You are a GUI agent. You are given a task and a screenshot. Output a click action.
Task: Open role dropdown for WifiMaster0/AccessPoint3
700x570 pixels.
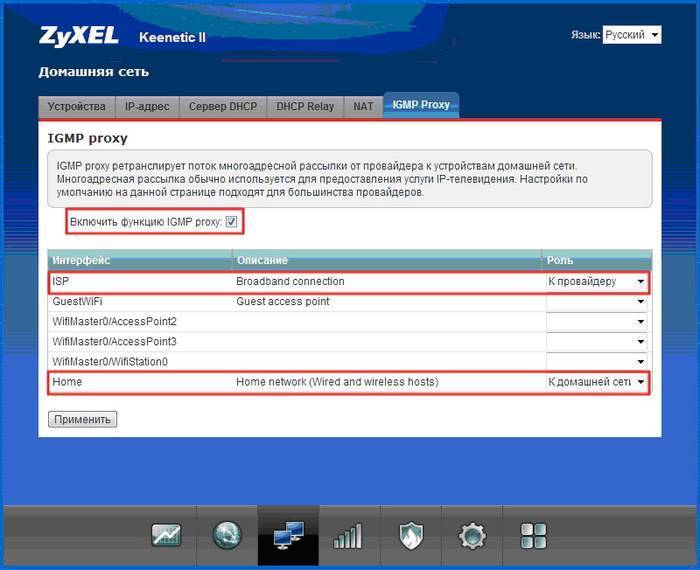point(596,342)
